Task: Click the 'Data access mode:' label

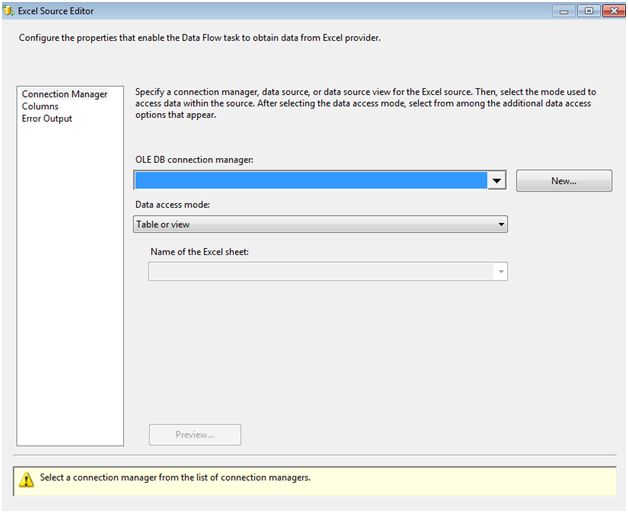Action: (x=173, y=205)
